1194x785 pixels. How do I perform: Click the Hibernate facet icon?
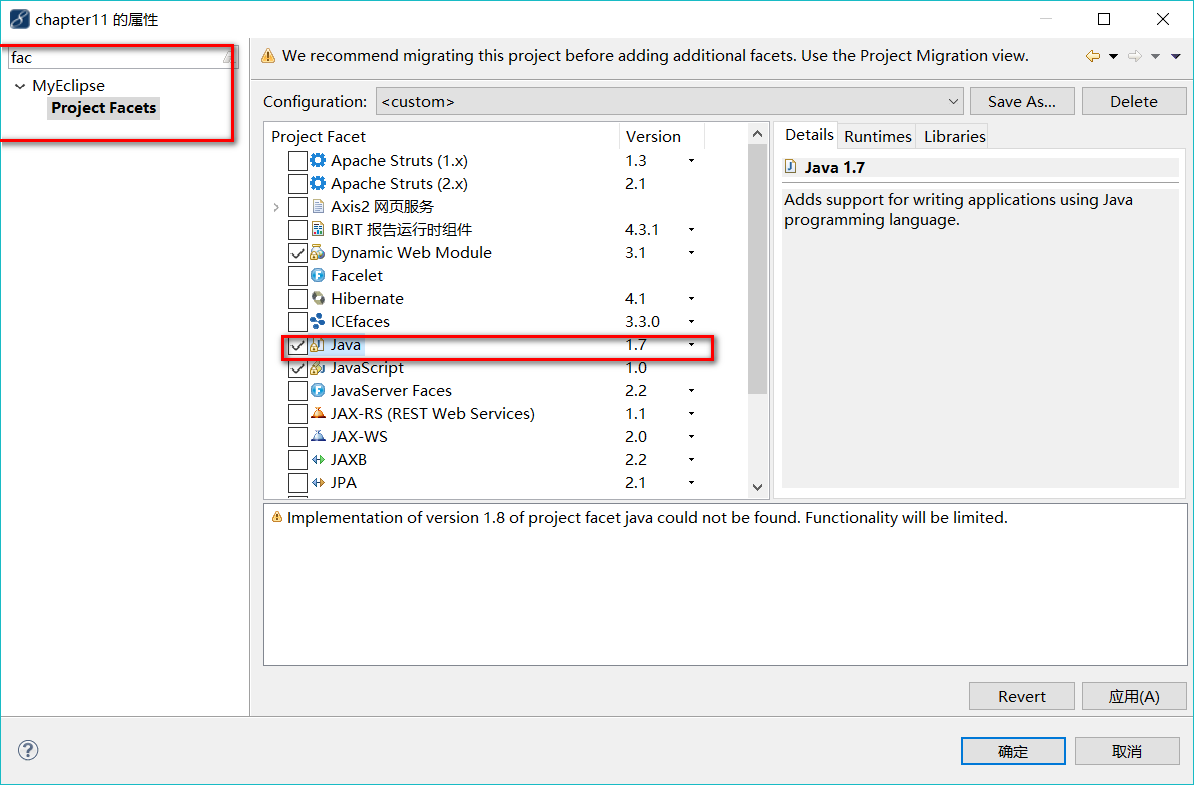pos(318,298)
